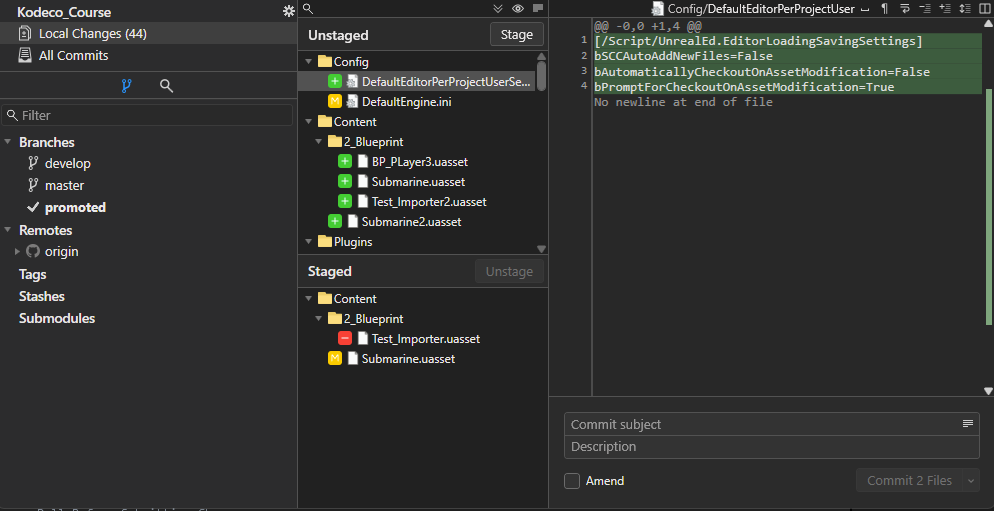
Task: Collapse the unstaged 2_Blueprint folder
Action: [319, 142]
